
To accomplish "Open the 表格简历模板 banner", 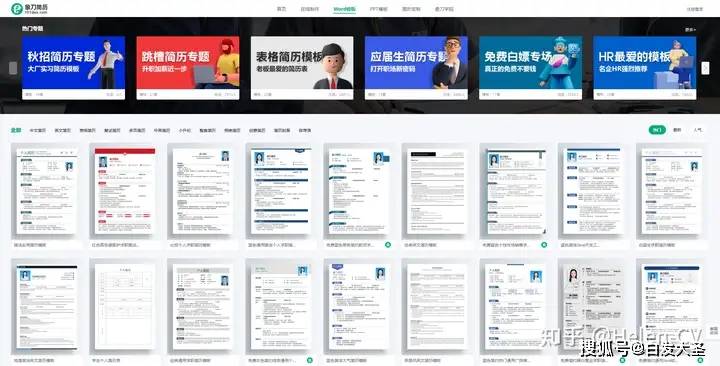I will click(302, 68).
